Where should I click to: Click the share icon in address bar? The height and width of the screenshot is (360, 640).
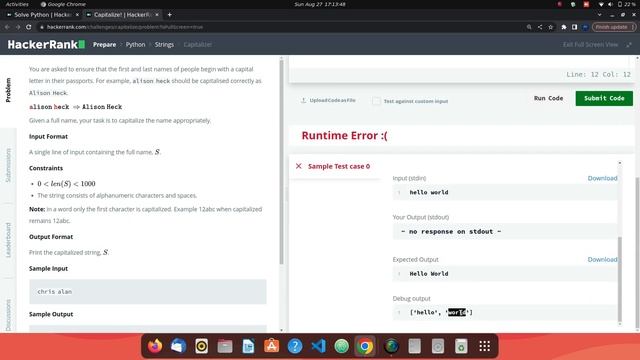[540, 27]
